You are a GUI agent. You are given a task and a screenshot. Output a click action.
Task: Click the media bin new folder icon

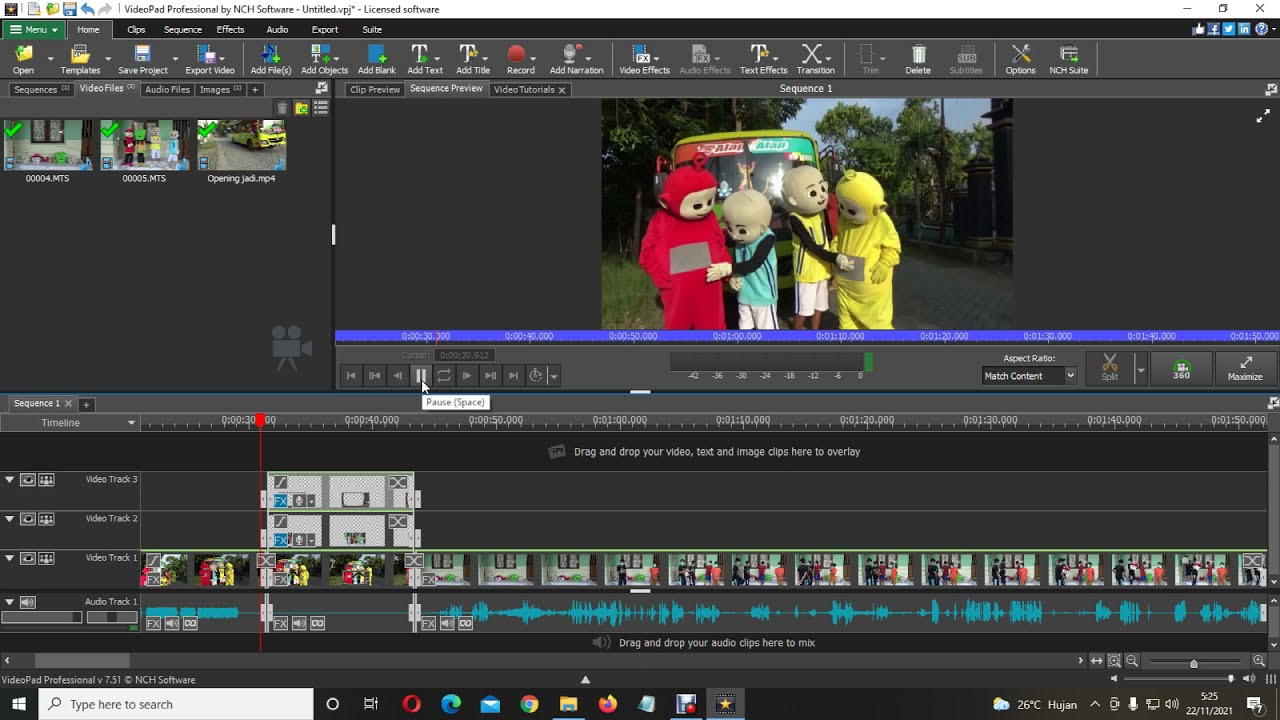pos(301,108)
